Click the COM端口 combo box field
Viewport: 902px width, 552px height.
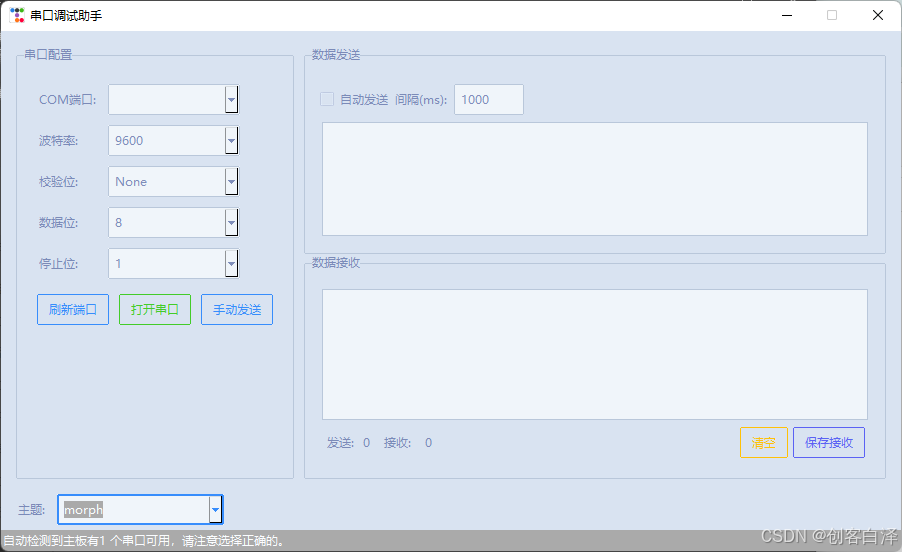click(x=174, y=99)
